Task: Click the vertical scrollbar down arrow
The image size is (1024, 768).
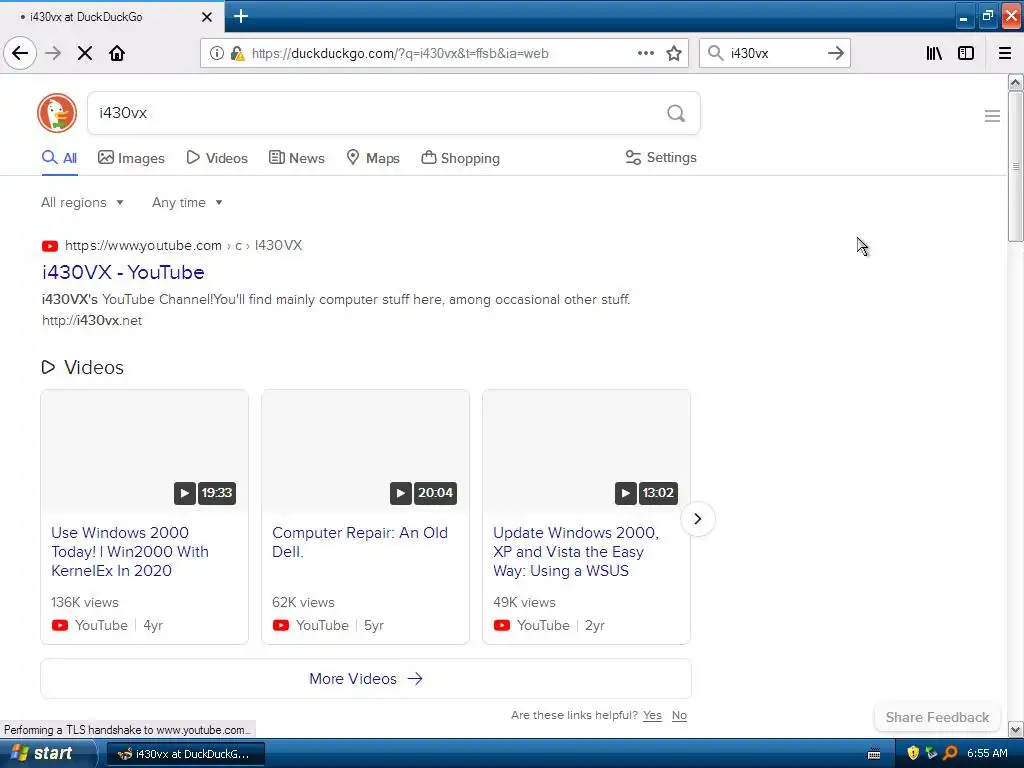Action: click(x=1015, y=729)
